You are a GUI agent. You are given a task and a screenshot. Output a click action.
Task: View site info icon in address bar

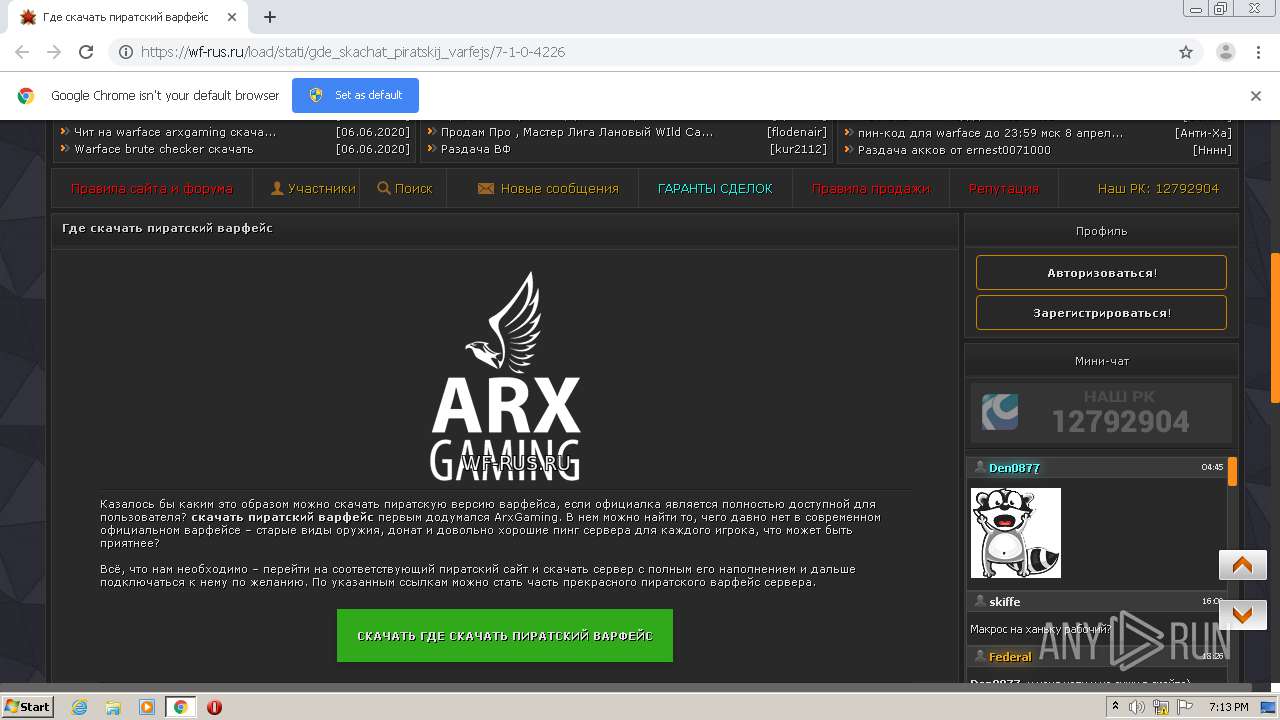[x=126, y=52]
